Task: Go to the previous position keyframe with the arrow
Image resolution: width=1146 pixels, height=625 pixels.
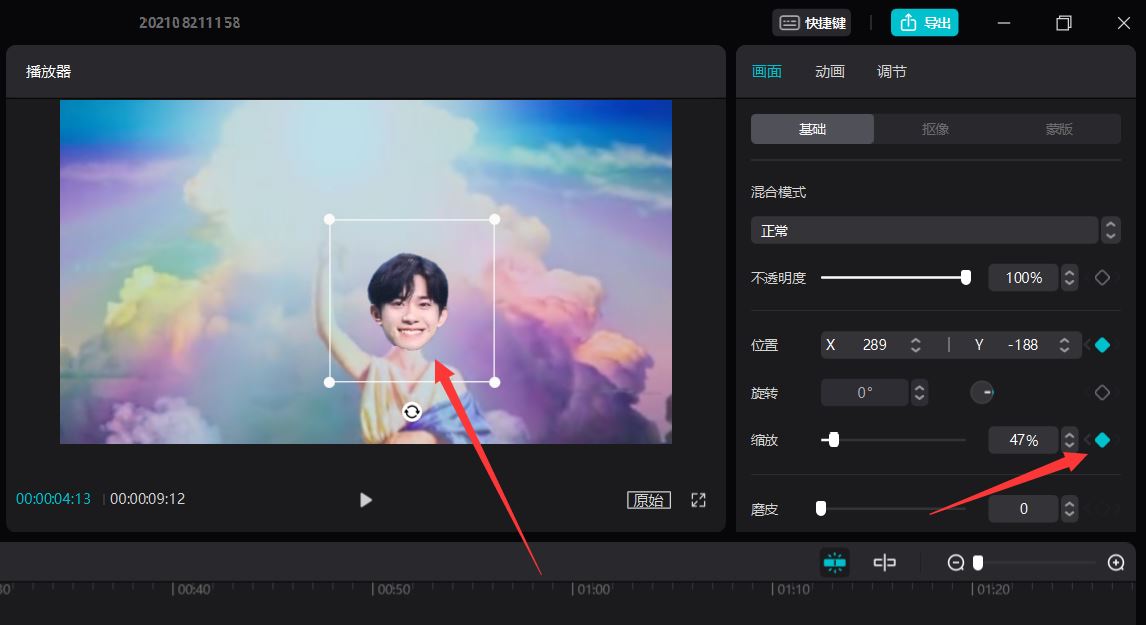Action: coord(1087,345)
